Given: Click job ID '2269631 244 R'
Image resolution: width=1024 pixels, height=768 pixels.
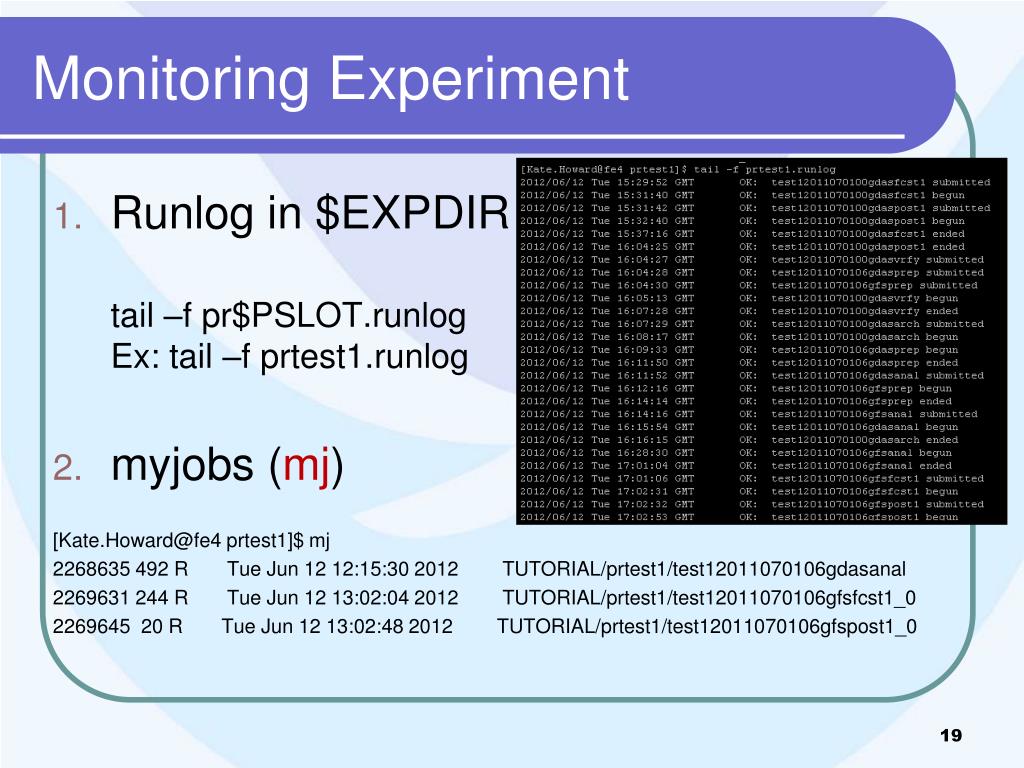Looking at the screenshot, I should point(120,598).
